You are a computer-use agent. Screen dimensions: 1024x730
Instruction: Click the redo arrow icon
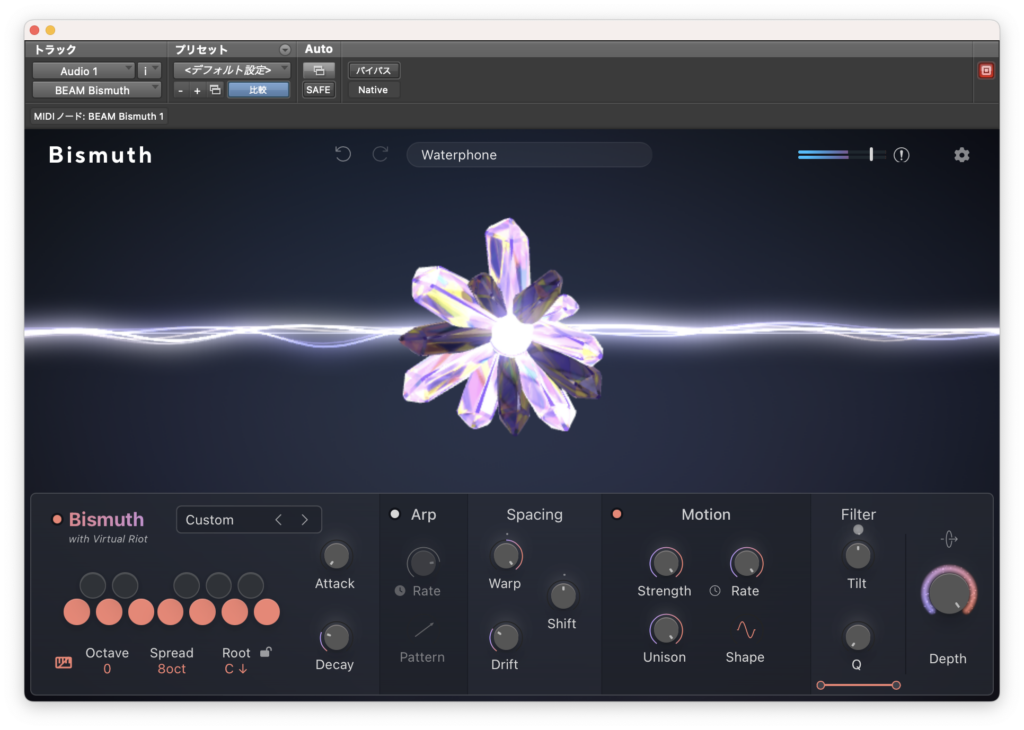[x=380, y=155]
